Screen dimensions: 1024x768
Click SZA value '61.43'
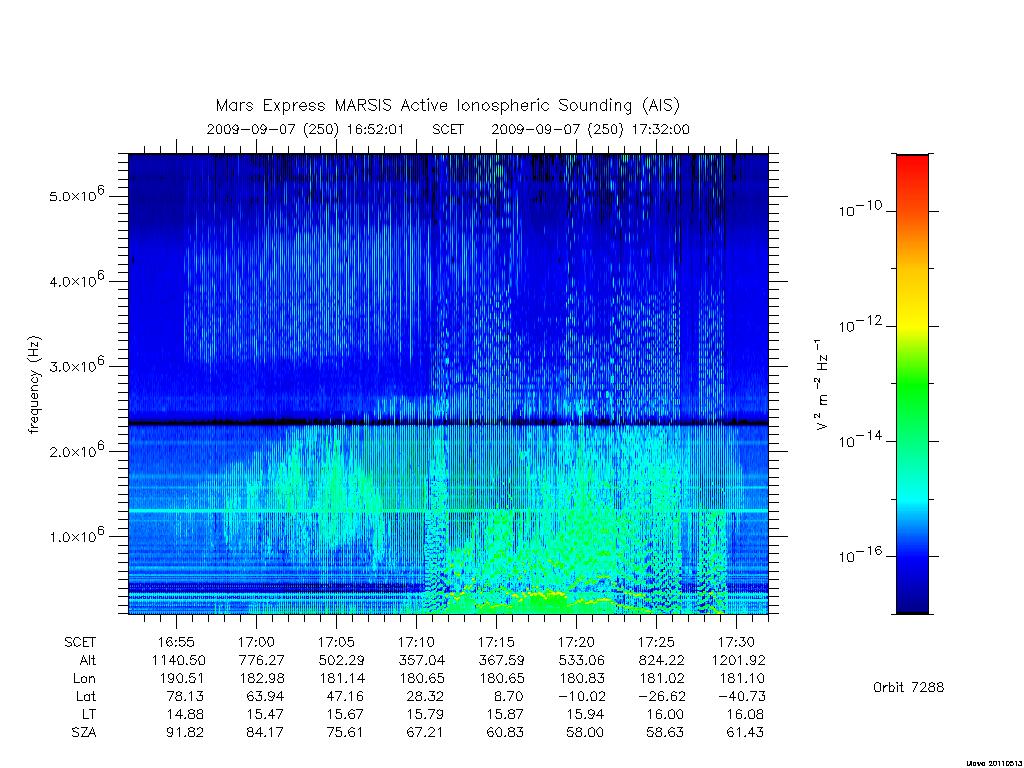point(745,733)
